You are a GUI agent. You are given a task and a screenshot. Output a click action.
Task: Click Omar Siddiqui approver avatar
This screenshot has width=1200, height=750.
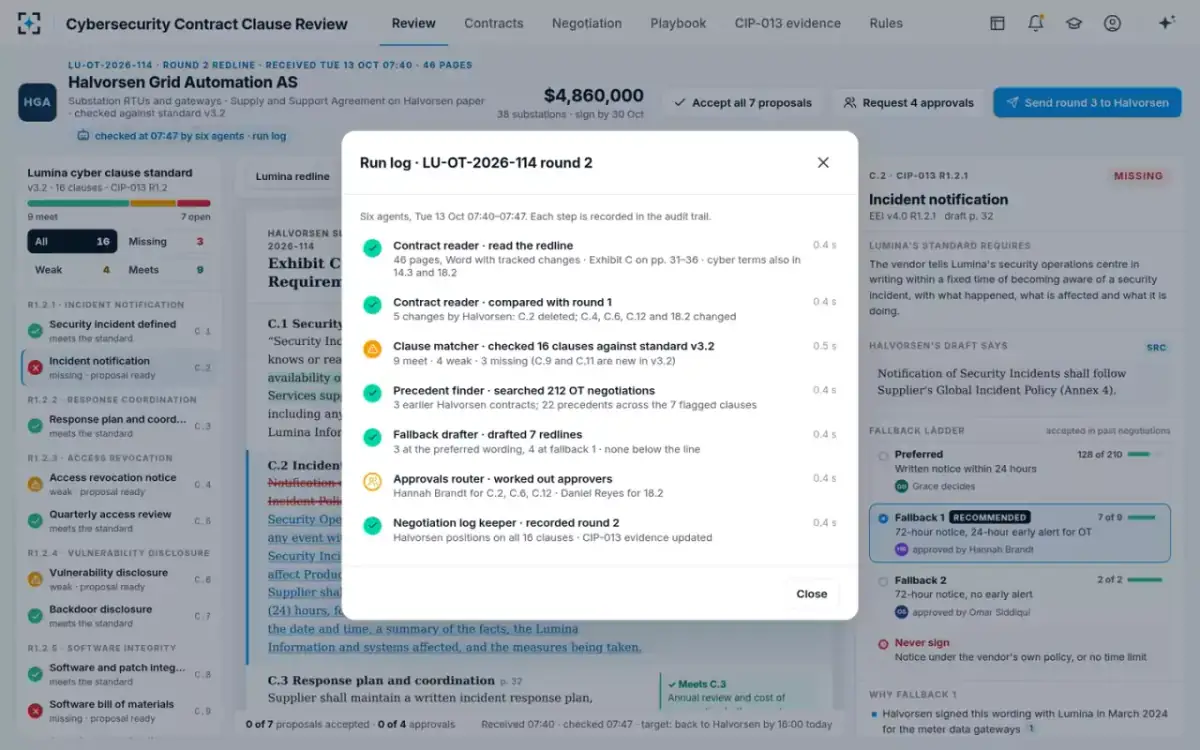[901, 612]
